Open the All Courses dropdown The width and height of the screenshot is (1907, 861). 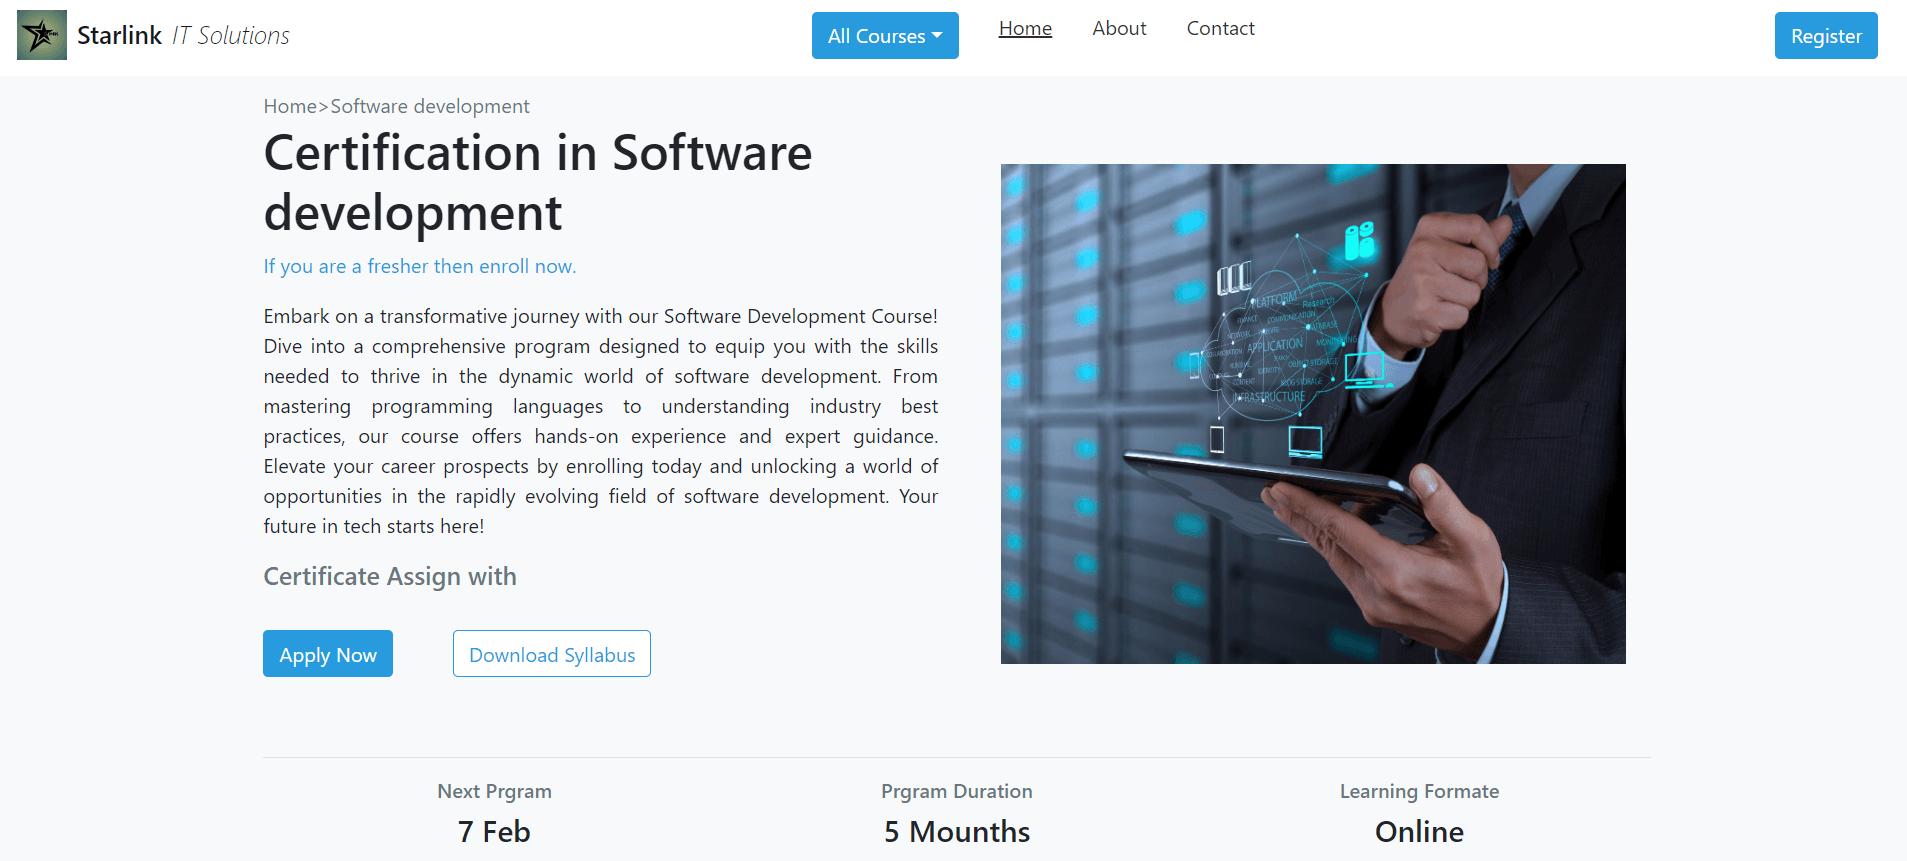[884, 36]
